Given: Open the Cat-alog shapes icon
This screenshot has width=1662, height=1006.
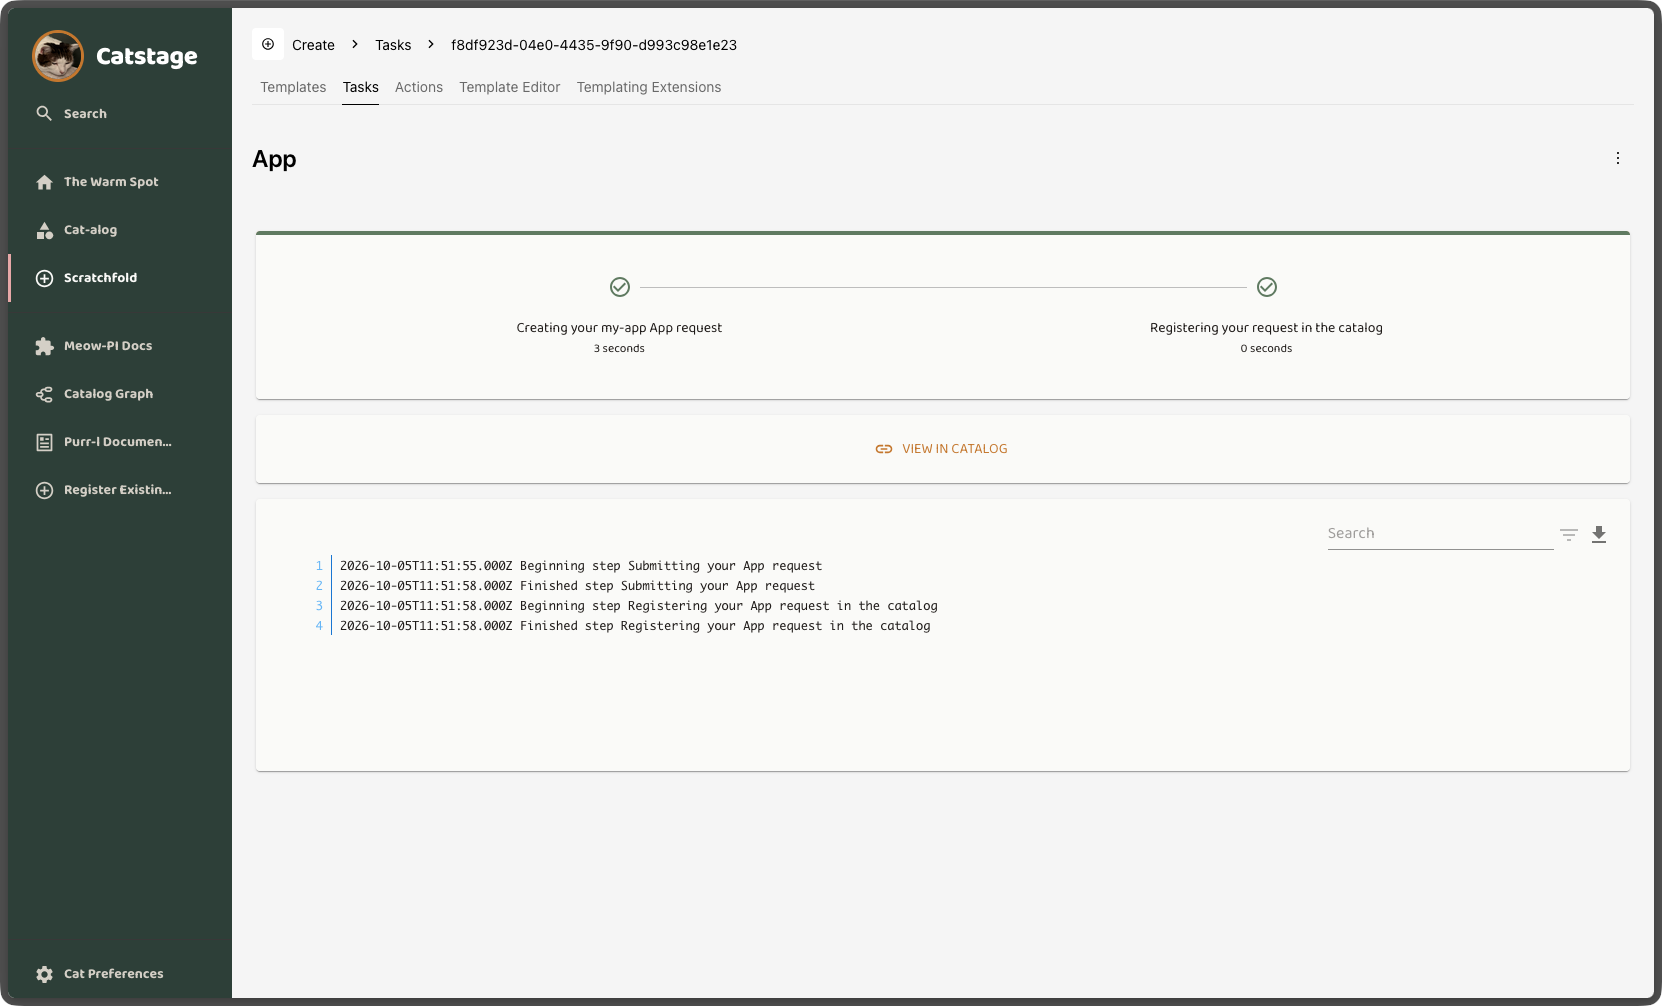Looking at the screenshot, I should pos(44,230).
